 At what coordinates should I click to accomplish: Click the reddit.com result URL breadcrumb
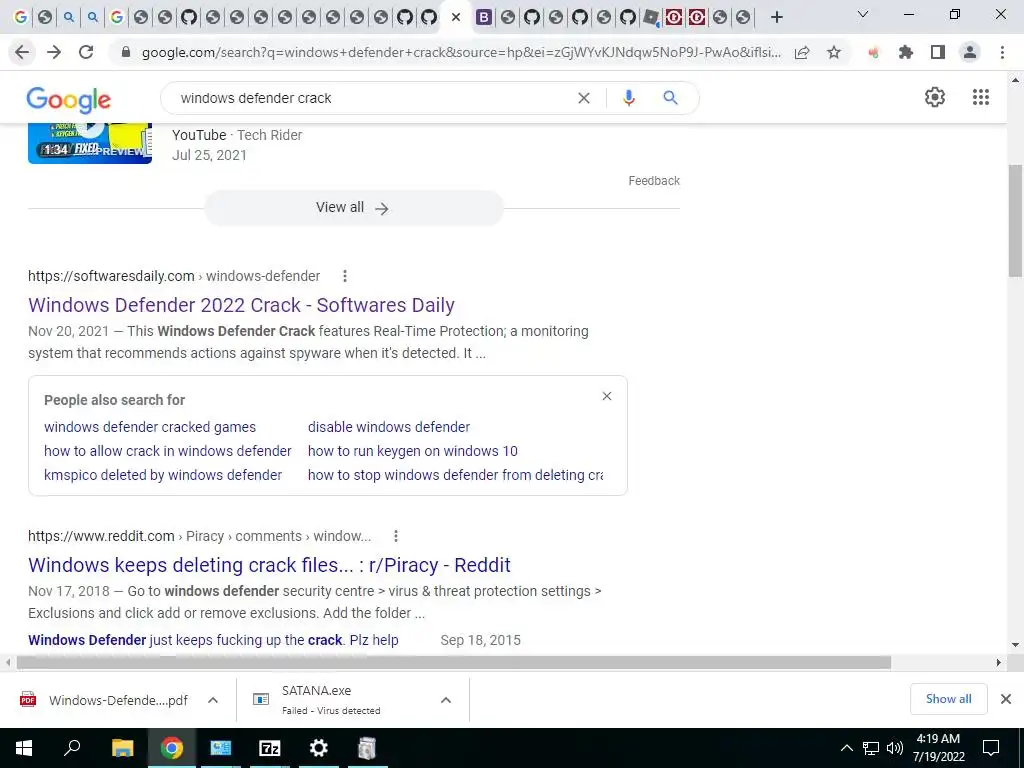click(x=199, y=536)
